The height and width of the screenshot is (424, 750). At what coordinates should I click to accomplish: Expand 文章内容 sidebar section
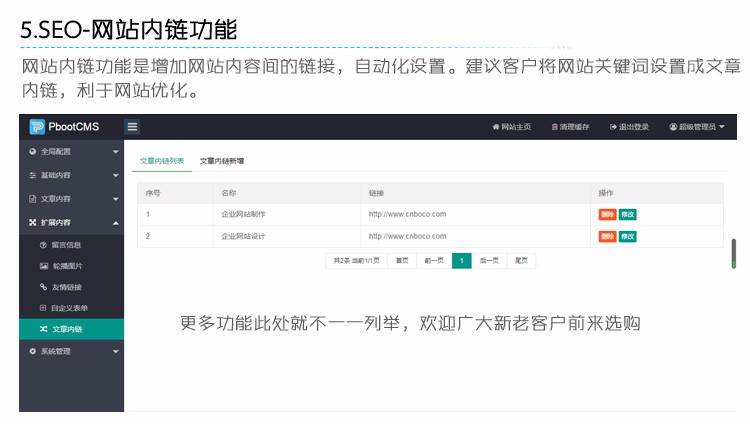tap(70, 199)
